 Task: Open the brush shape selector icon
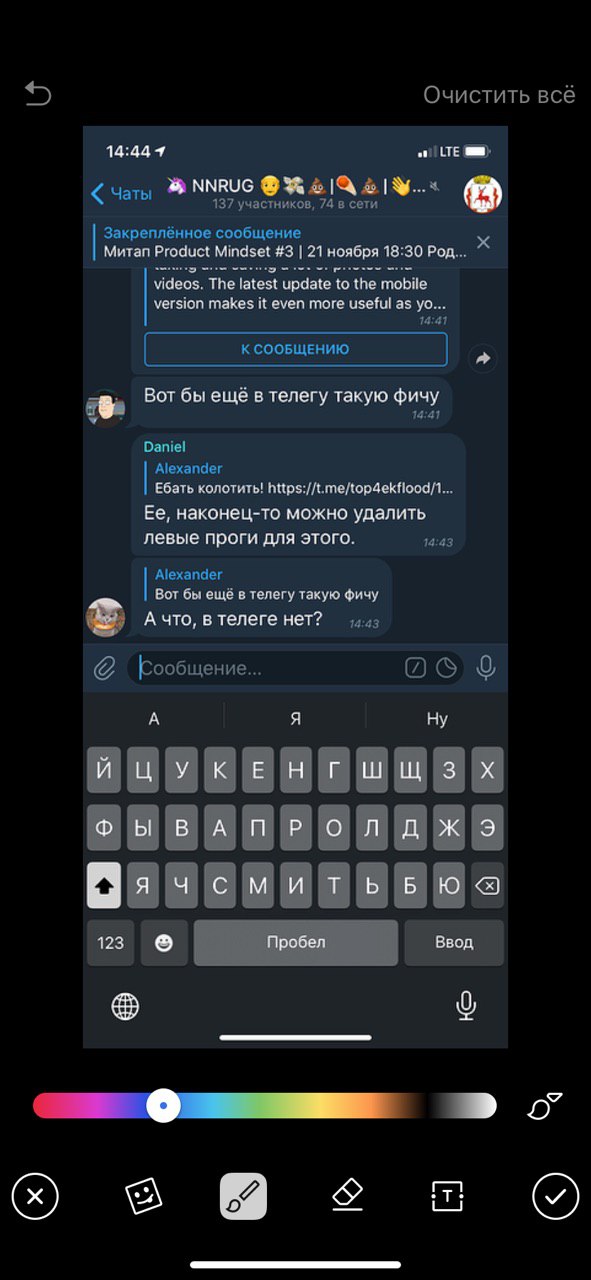[x=545, y=1105]
